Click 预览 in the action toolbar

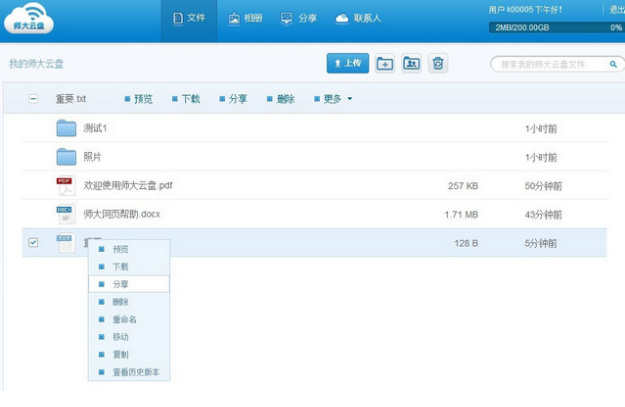138,99
